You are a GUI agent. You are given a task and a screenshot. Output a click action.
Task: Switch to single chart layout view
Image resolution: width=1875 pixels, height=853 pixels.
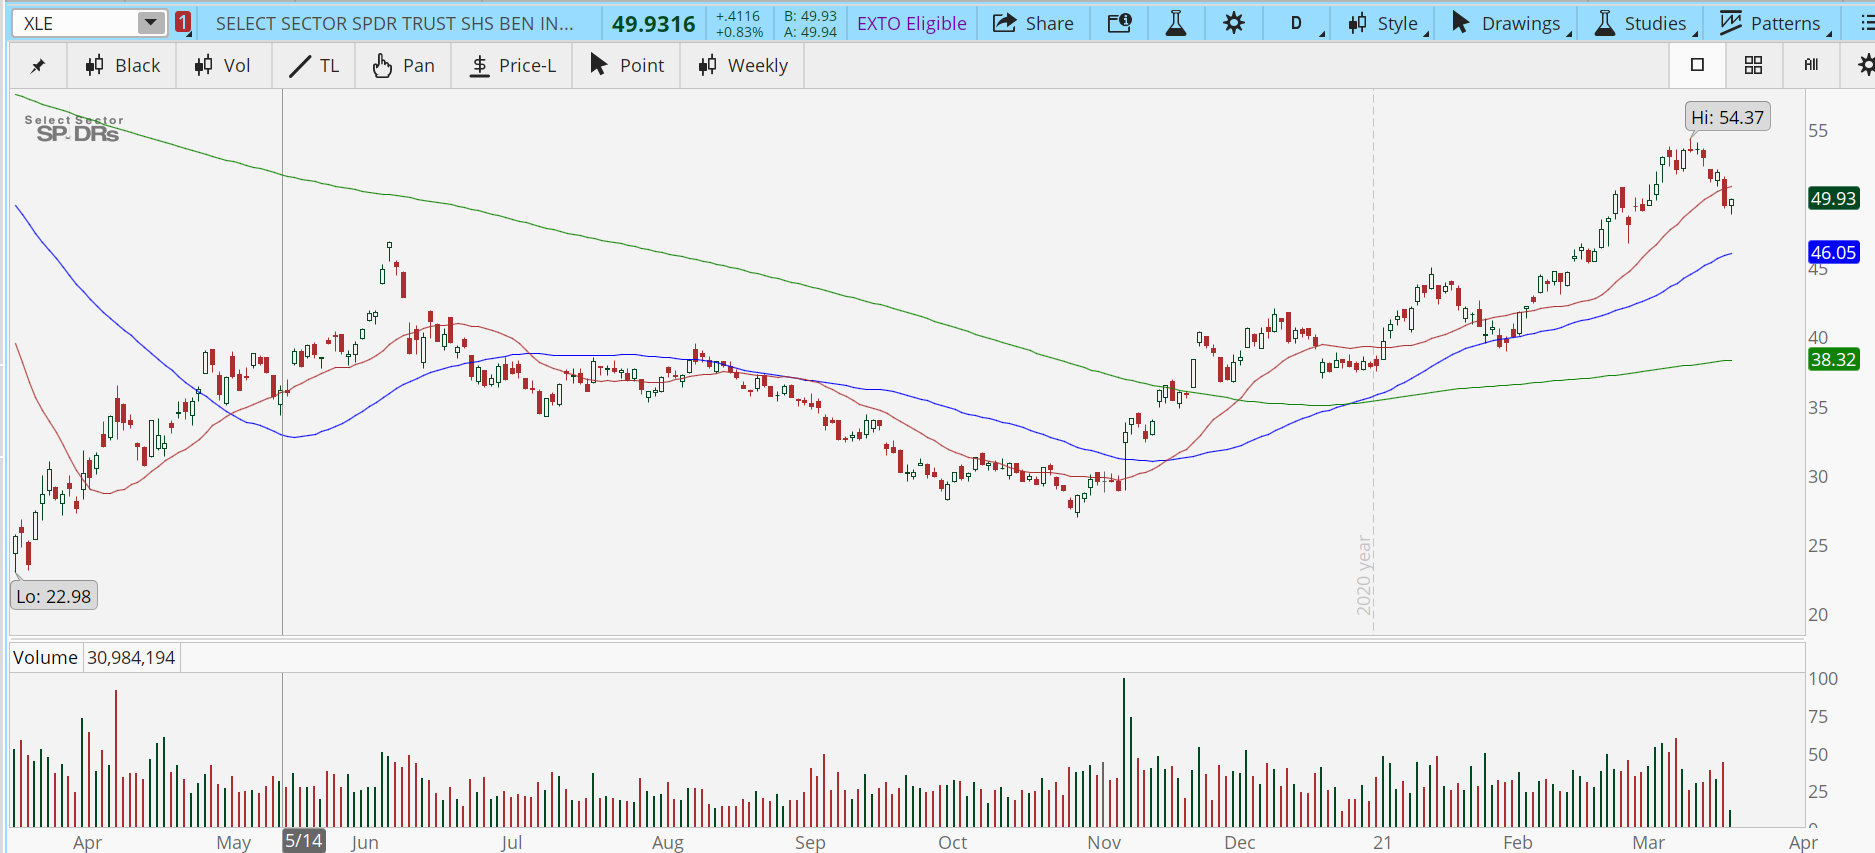pyautogui.click(x=1697, y=65)
